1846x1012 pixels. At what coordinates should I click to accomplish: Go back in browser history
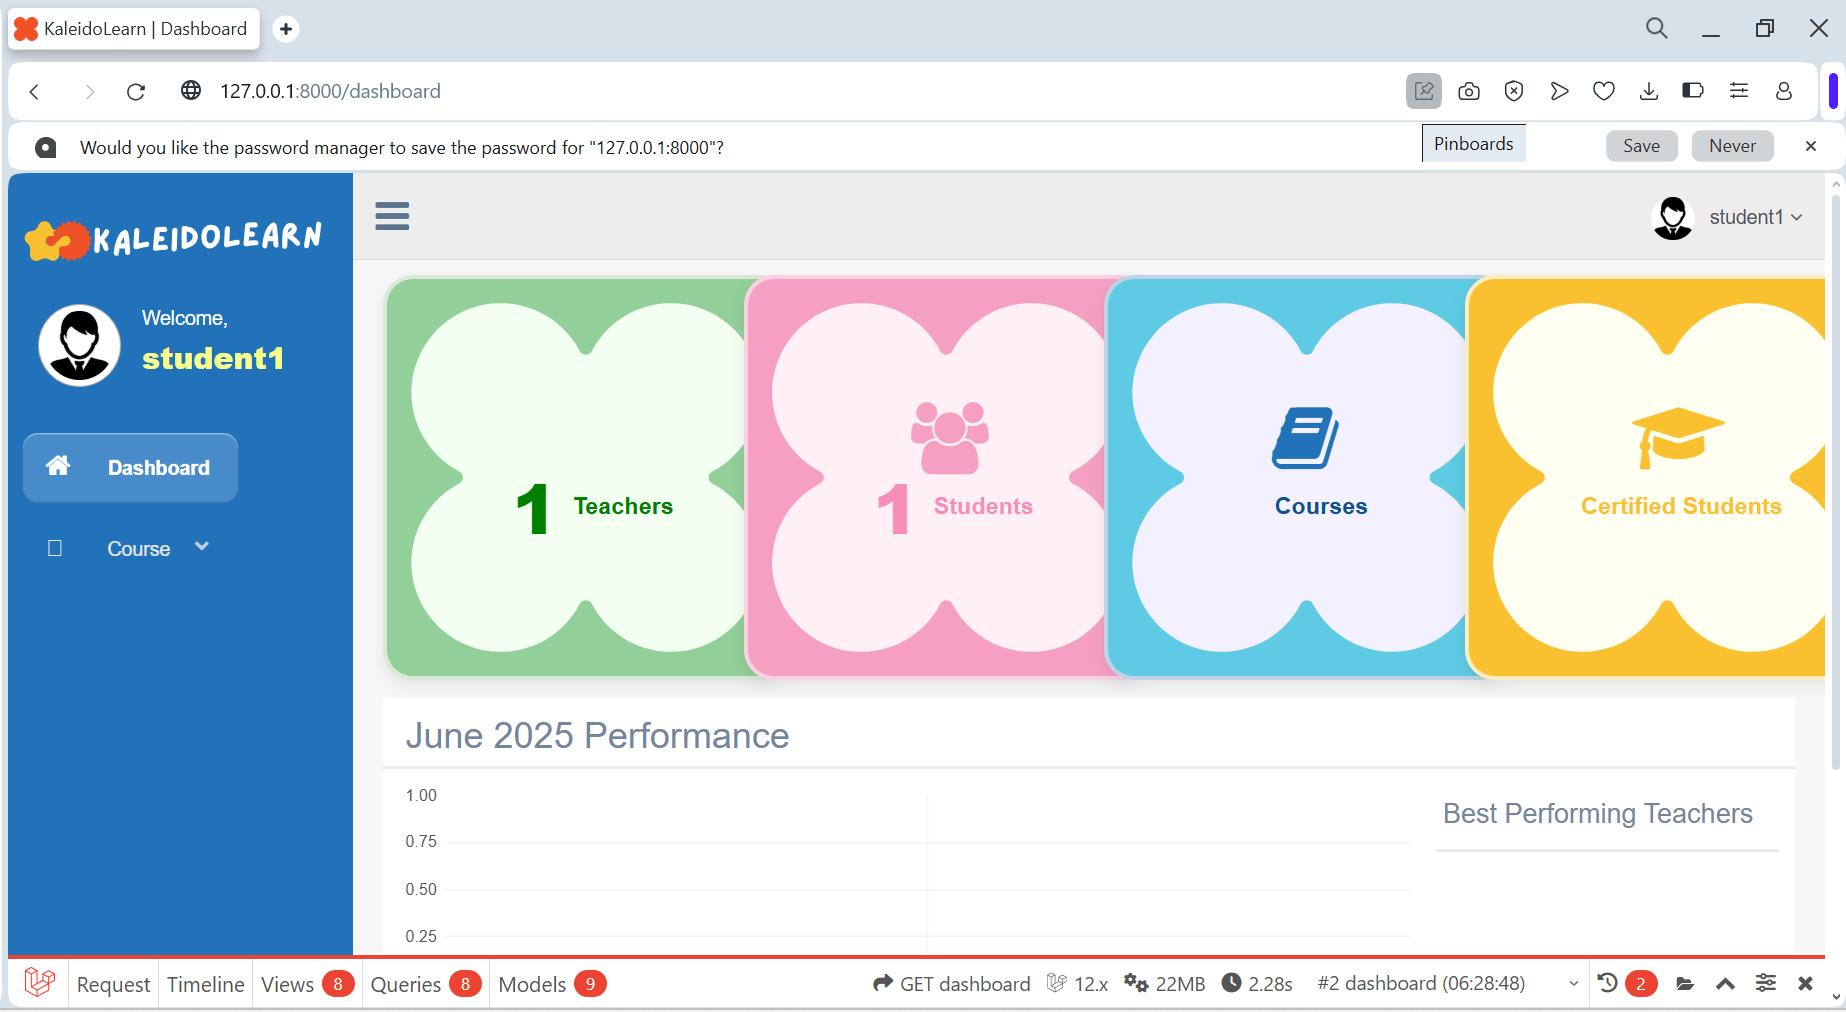pos(35,92)
